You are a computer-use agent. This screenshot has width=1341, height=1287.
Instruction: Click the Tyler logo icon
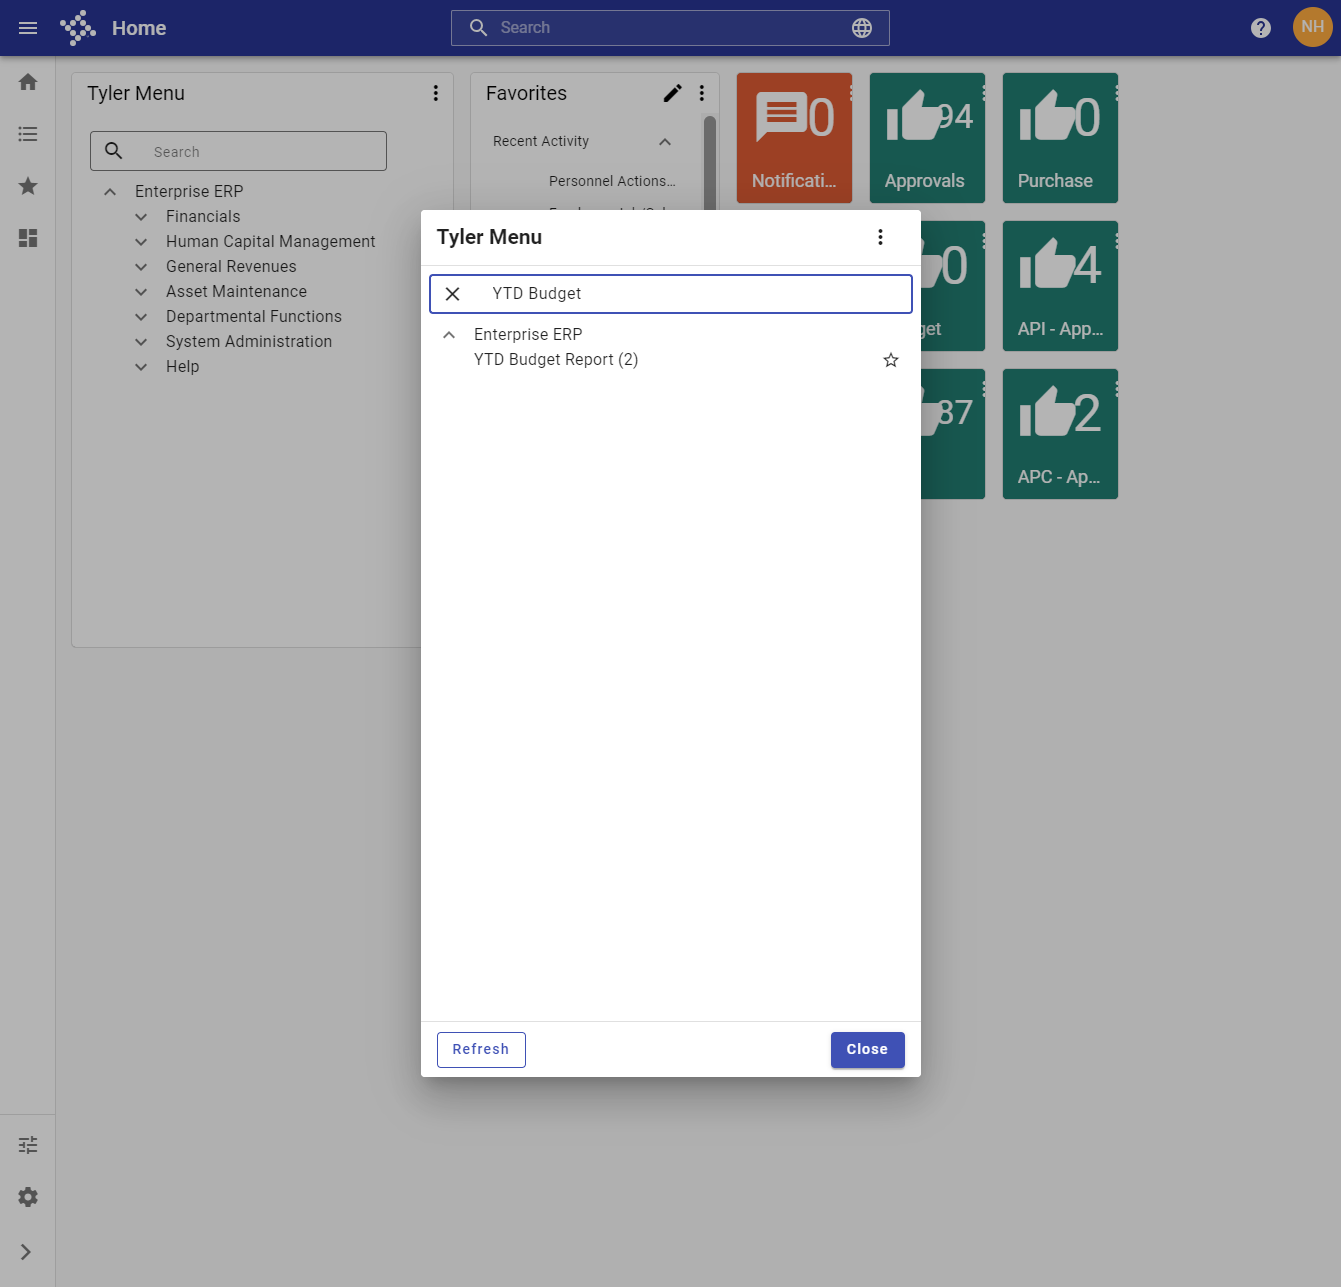point(78,28)
